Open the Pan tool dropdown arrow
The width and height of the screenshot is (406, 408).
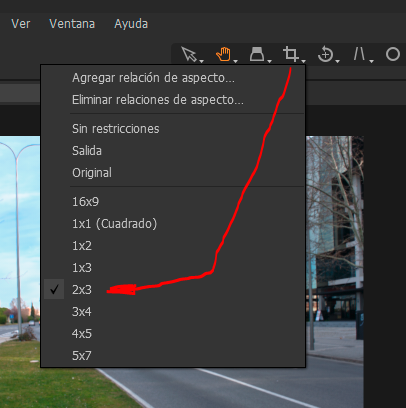[235, 61]
